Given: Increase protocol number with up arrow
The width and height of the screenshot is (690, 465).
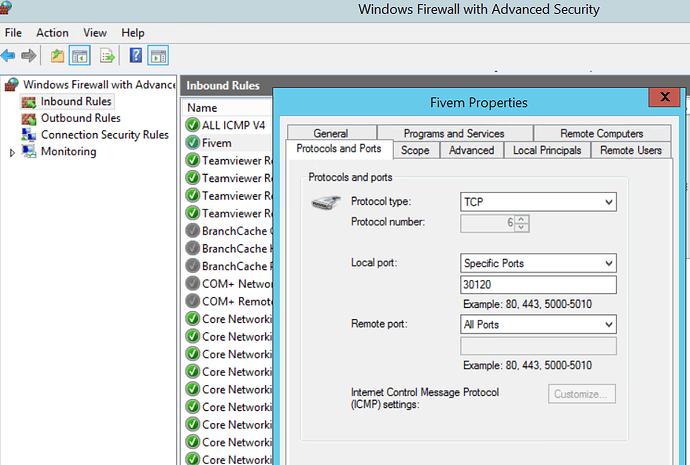Looking at the screenshot, I should (521, 219).
